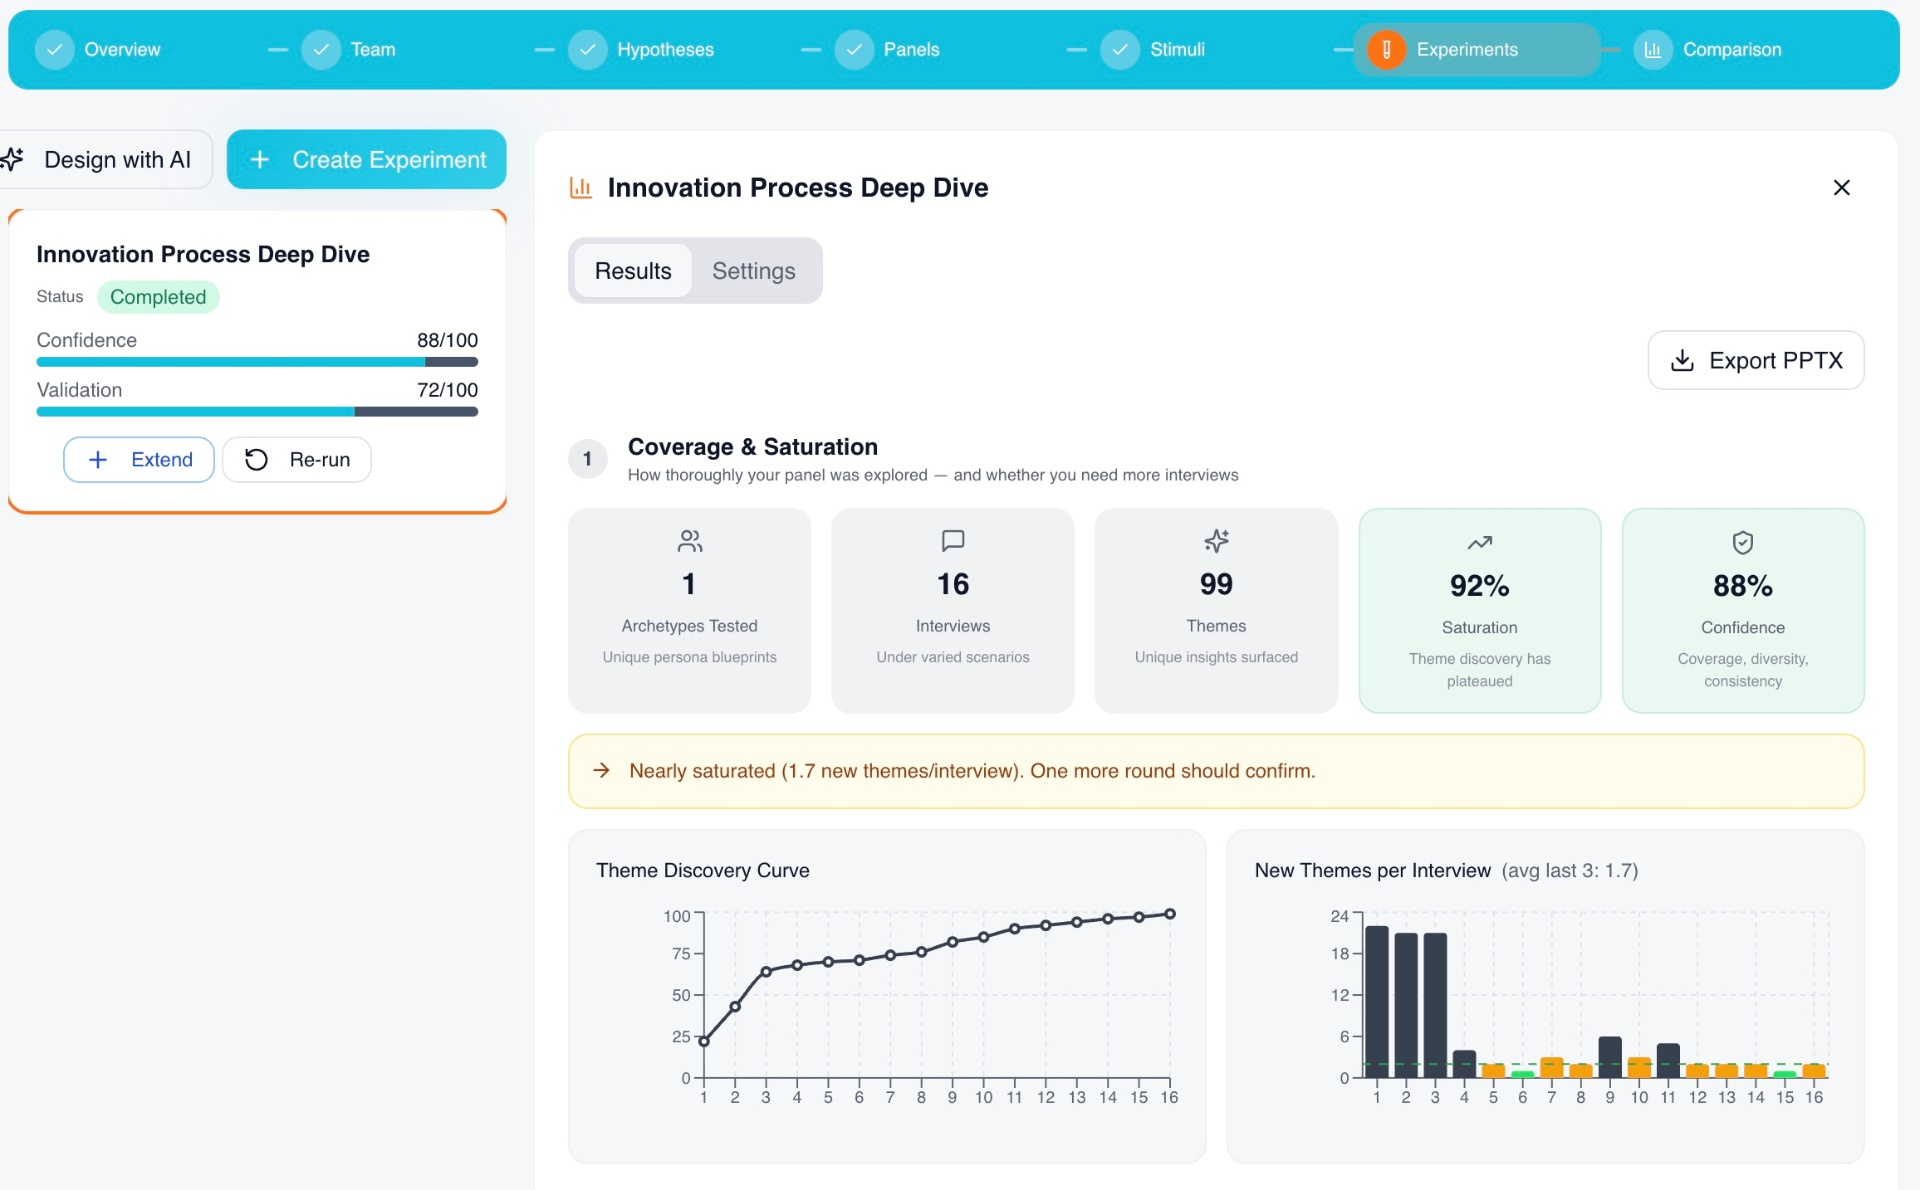Viewport: 1920px width, 1190px height.
Task: Click the orange Experiments step icon
Action: tap(1386, 49)
